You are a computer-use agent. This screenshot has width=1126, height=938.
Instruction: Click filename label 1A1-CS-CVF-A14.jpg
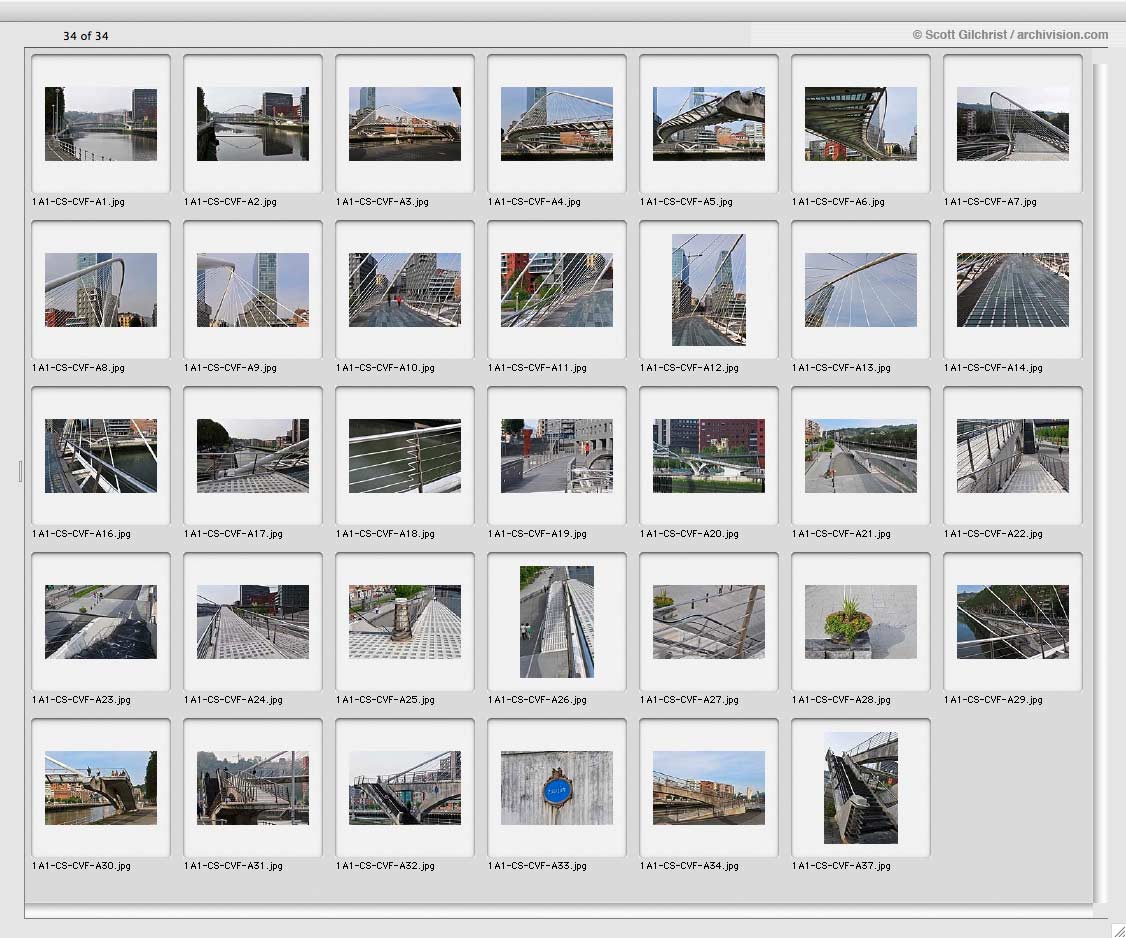point(993,368)
